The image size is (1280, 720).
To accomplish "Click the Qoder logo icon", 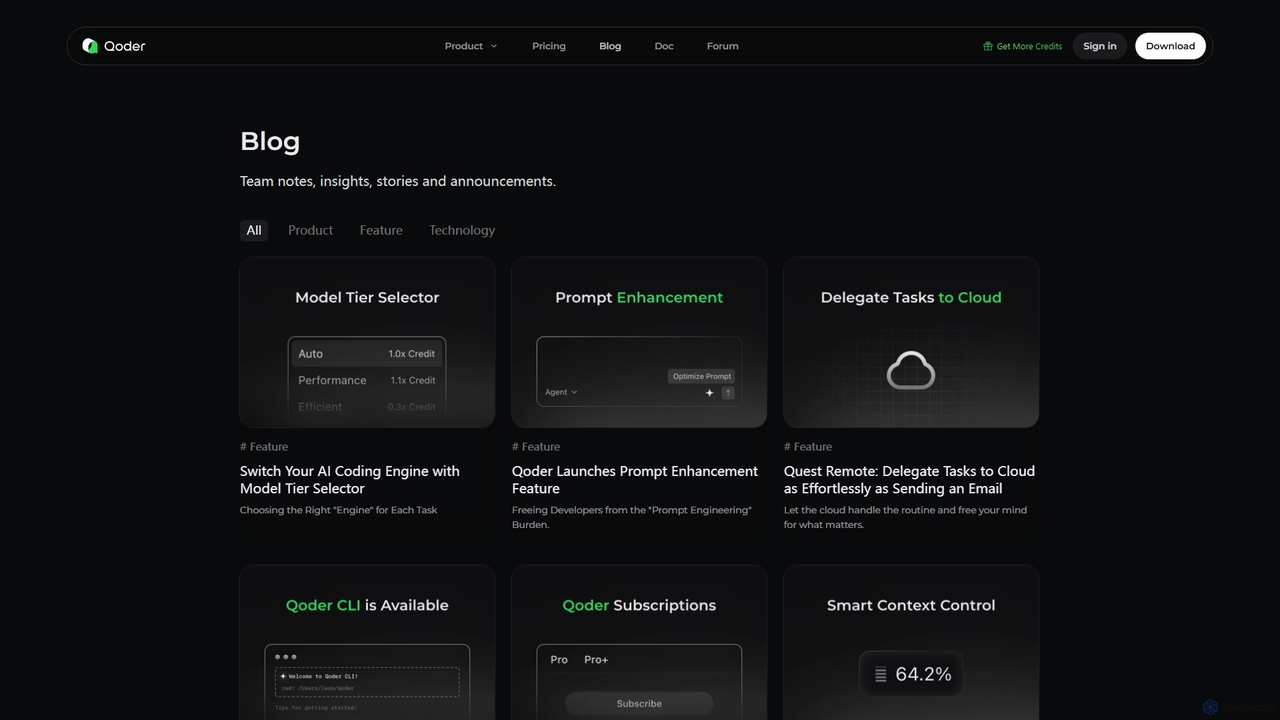I will point(90,46).
